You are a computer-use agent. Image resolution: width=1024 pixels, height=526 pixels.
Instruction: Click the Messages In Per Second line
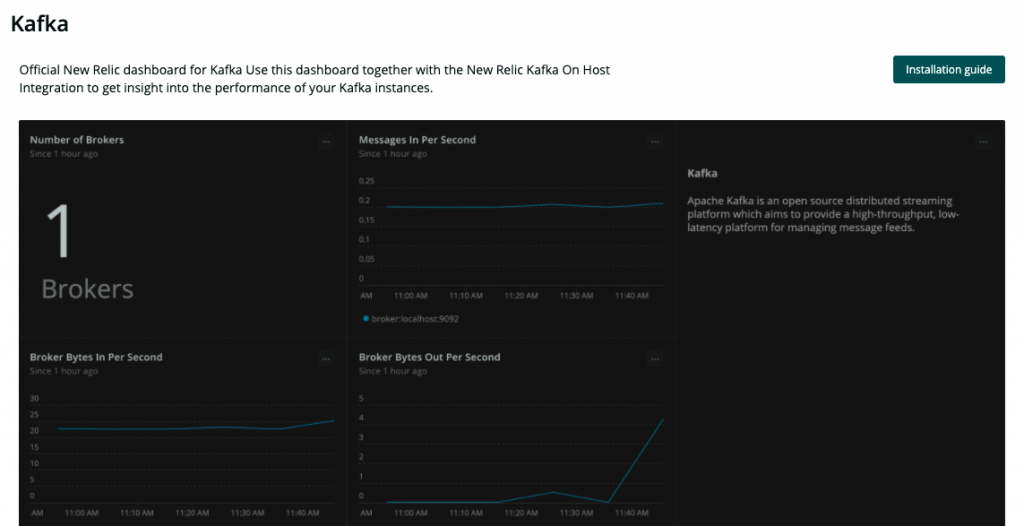click(524, 206)
